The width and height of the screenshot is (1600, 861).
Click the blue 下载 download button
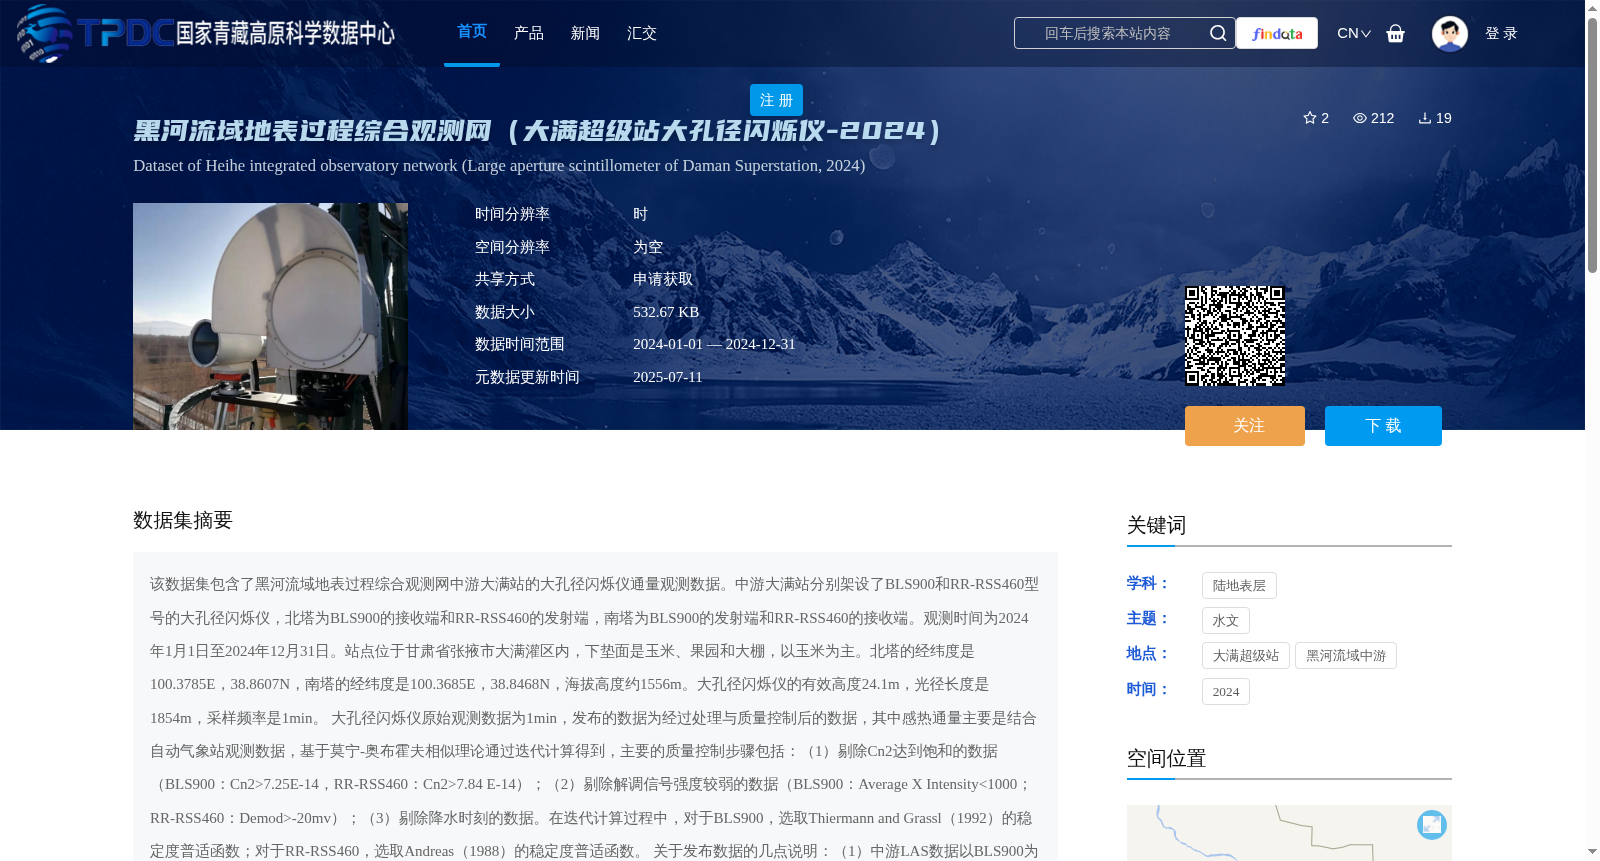click(1383, 426)
